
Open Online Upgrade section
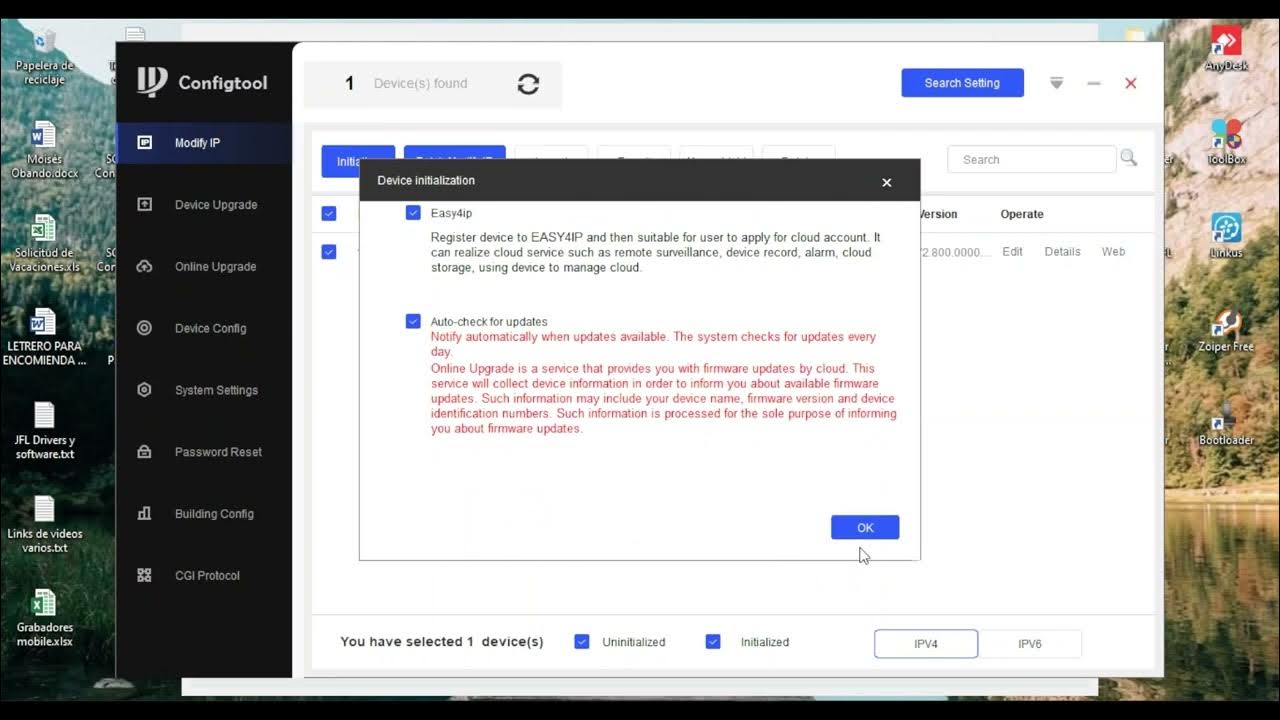click(204, 267)
